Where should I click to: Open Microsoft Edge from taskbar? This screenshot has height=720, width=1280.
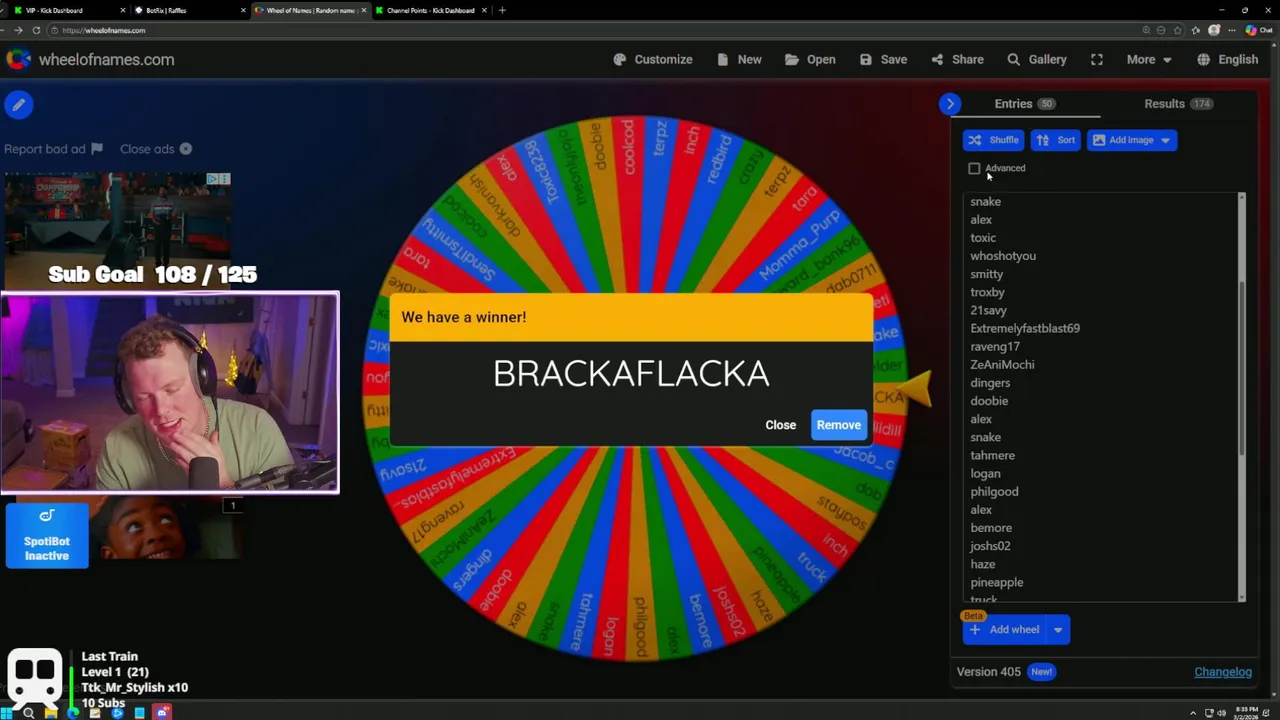73,713
